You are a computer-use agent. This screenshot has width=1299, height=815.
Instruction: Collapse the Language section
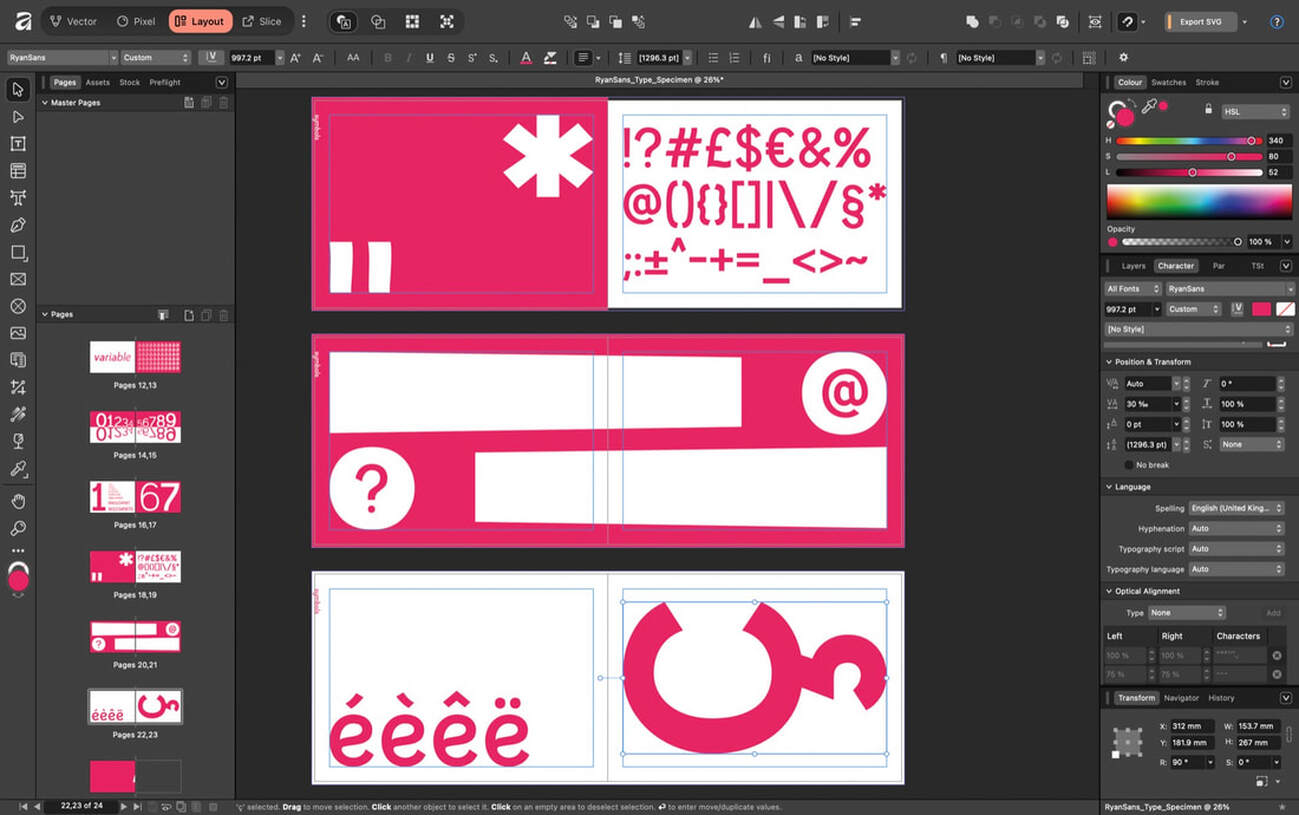[1109, 487]
